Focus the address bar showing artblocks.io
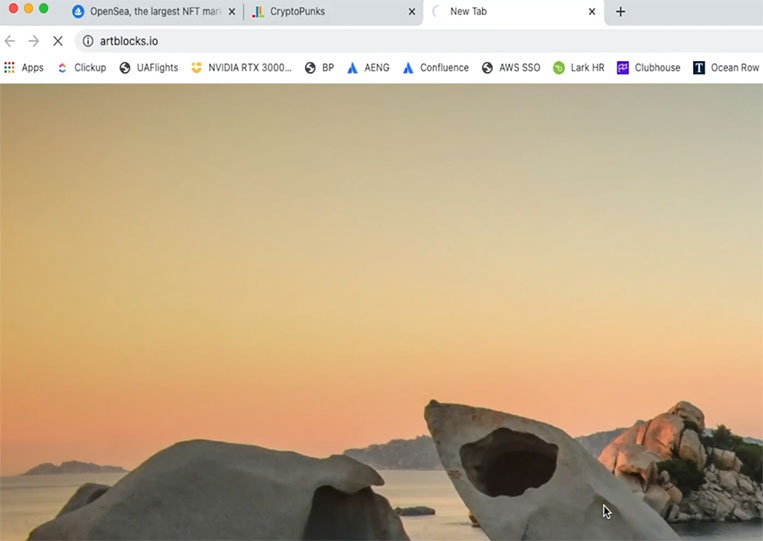Image resolution: width=763 pixels, height=541 pixels. [418, 41]
